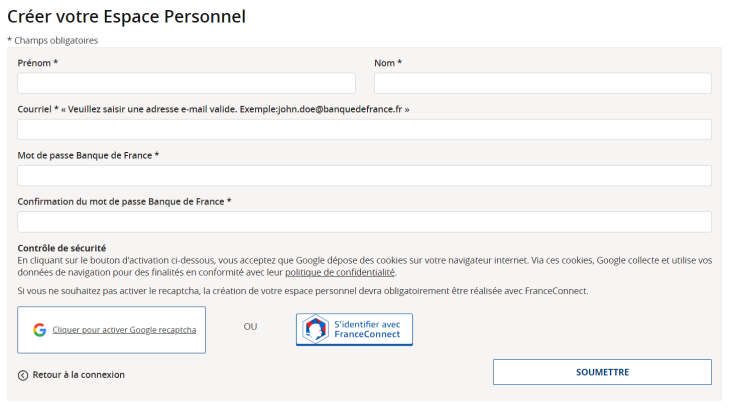The width and height of the screenshot is (730, 410).
Task: Activate Google recaptcha via the link
Action: [124, 330]
